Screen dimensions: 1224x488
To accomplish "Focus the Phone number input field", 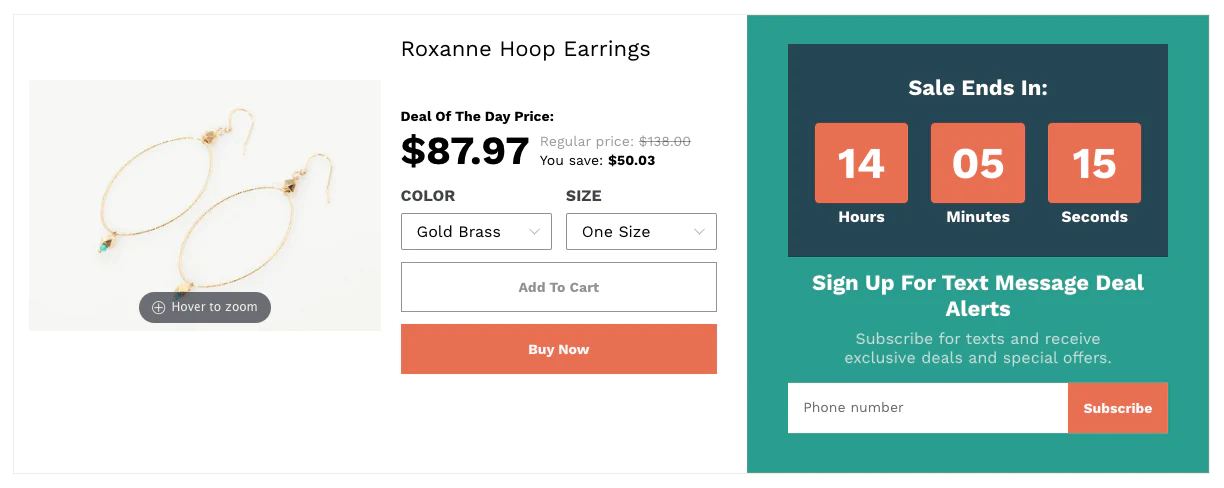I will coord(928,408).
